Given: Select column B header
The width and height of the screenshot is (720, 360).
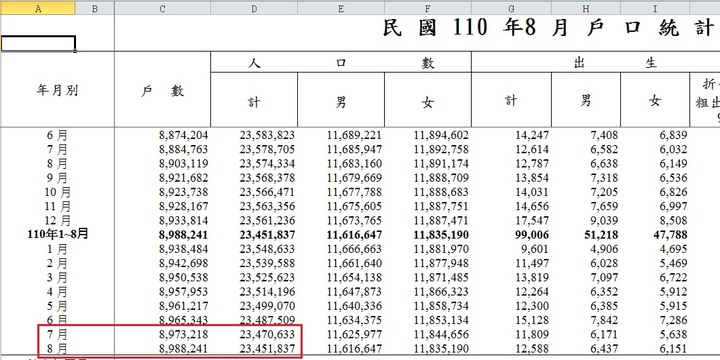Looking at the screenshot, I should (95, 8).
